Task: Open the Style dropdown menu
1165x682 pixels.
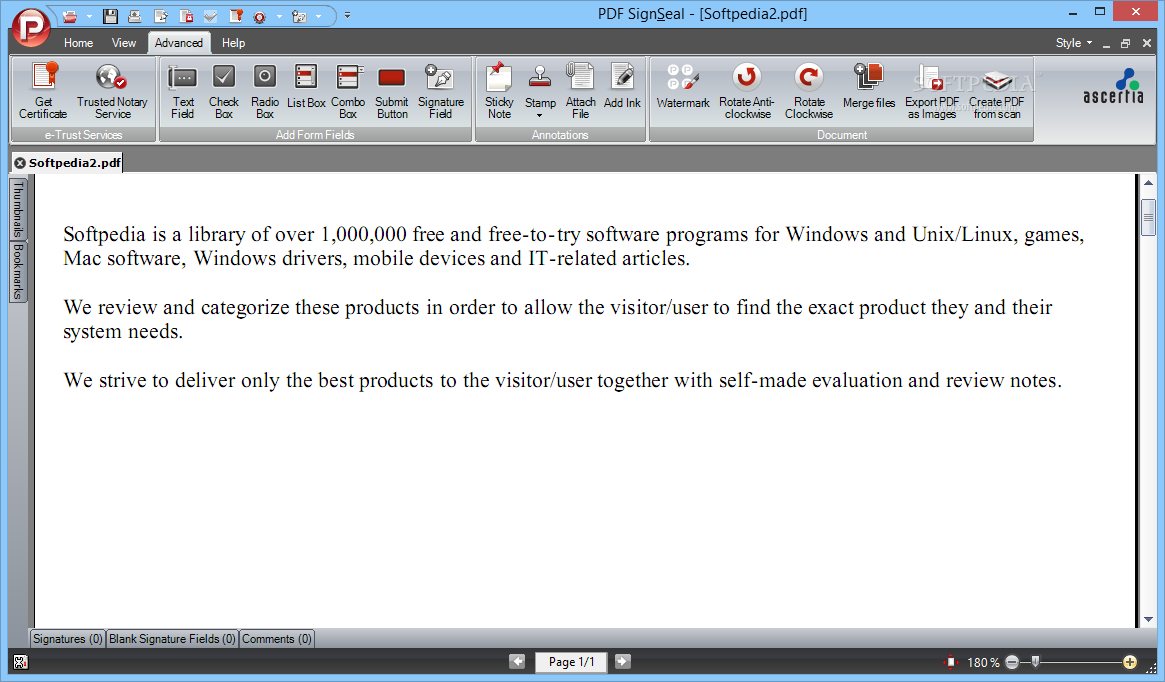Action: (1074, 43)
